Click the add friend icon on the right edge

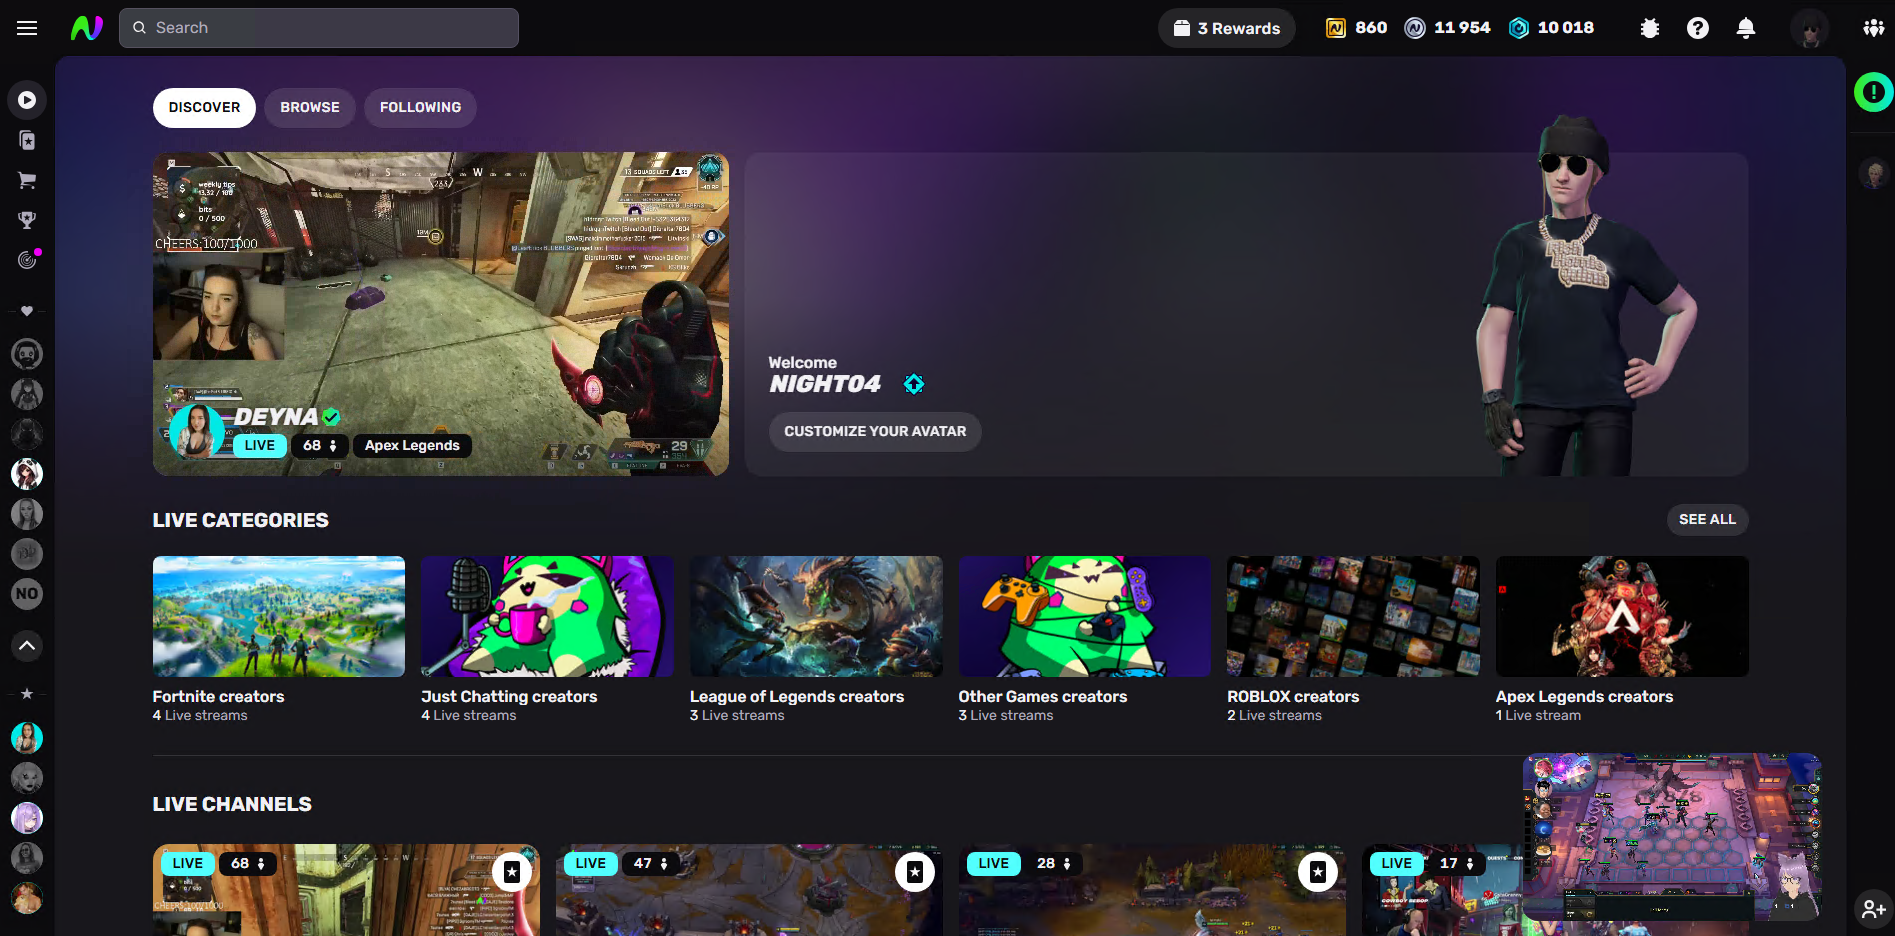[x=1873, y=909]
